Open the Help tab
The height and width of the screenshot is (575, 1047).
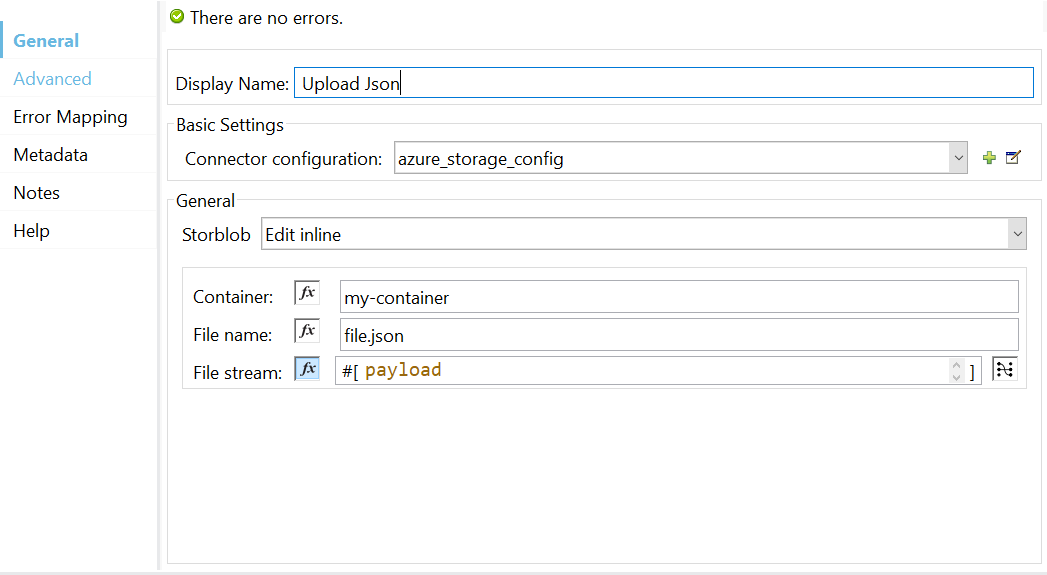tap(31, 231)
